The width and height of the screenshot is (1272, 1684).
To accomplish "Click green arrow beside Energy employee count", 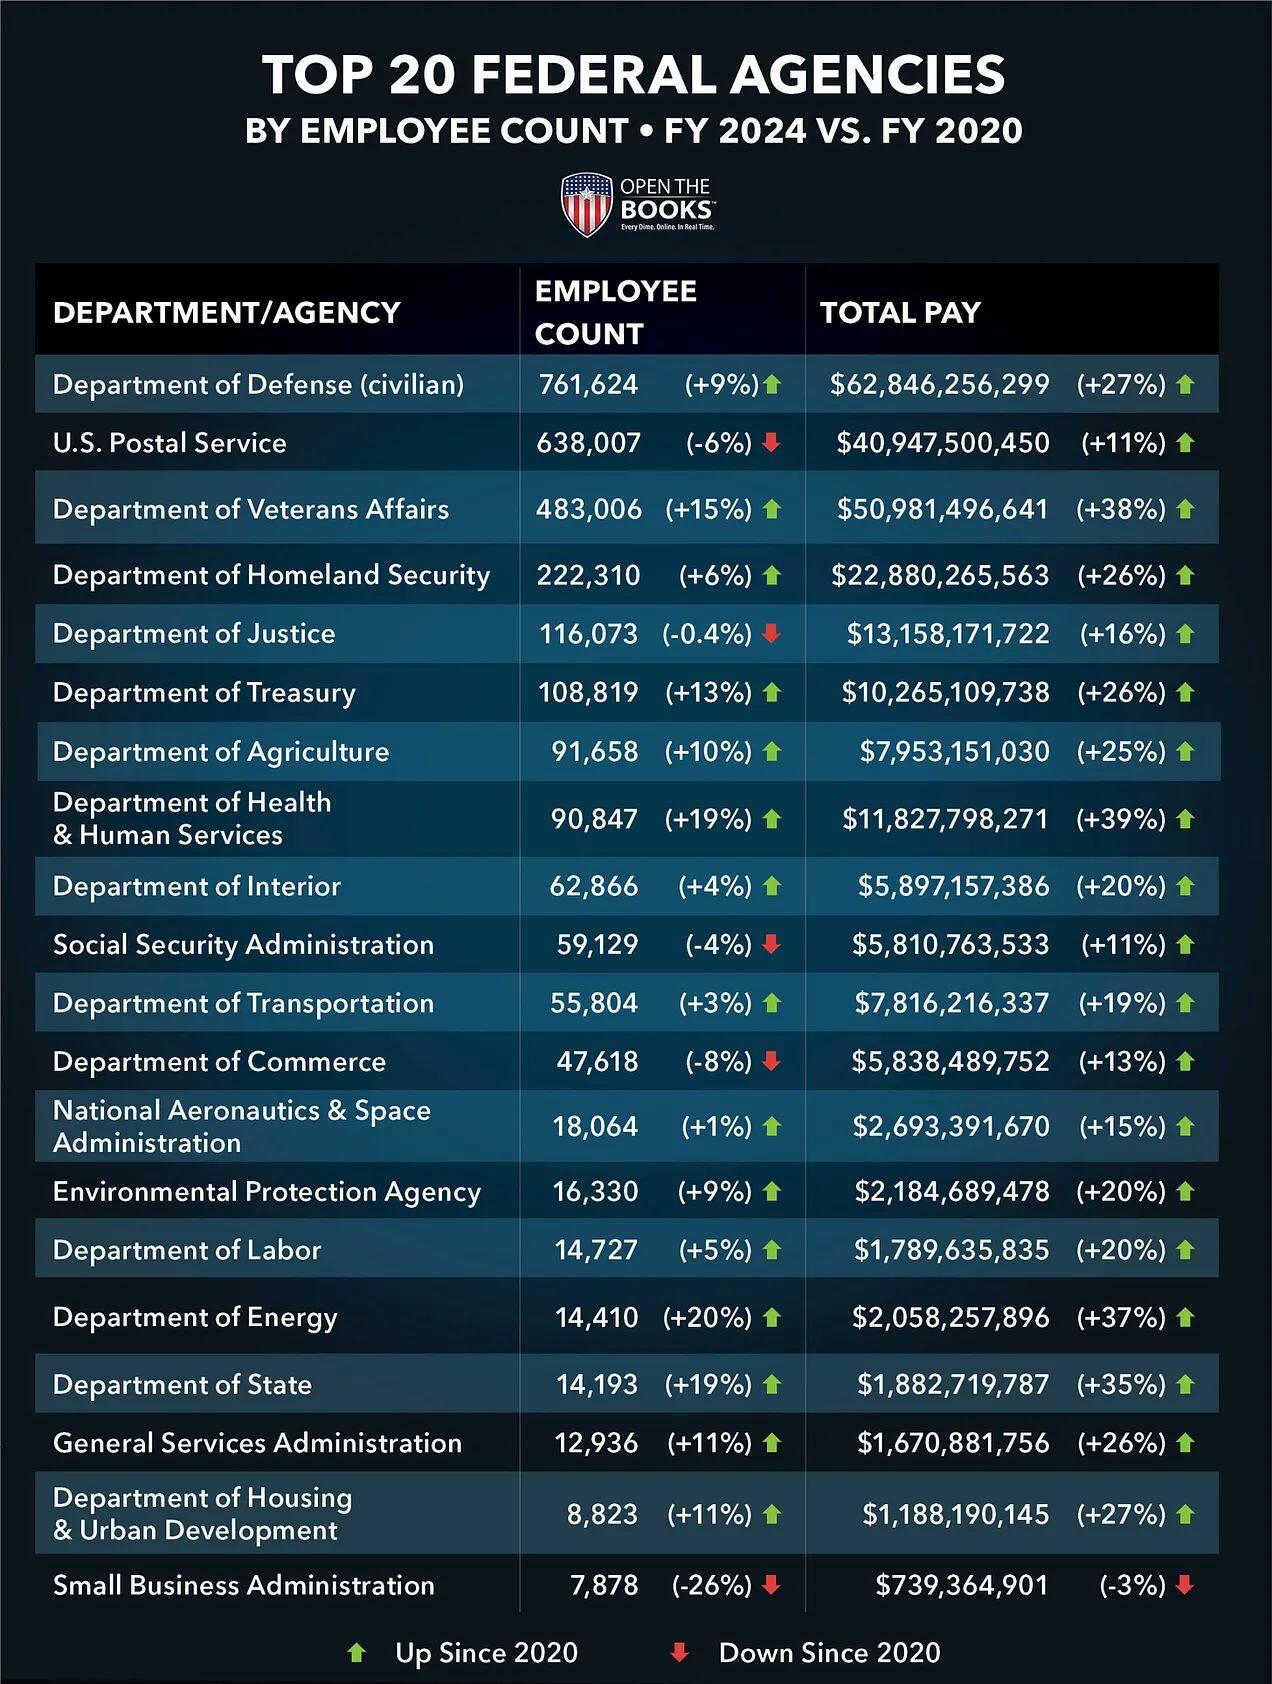I will (x=771, y=1318).
